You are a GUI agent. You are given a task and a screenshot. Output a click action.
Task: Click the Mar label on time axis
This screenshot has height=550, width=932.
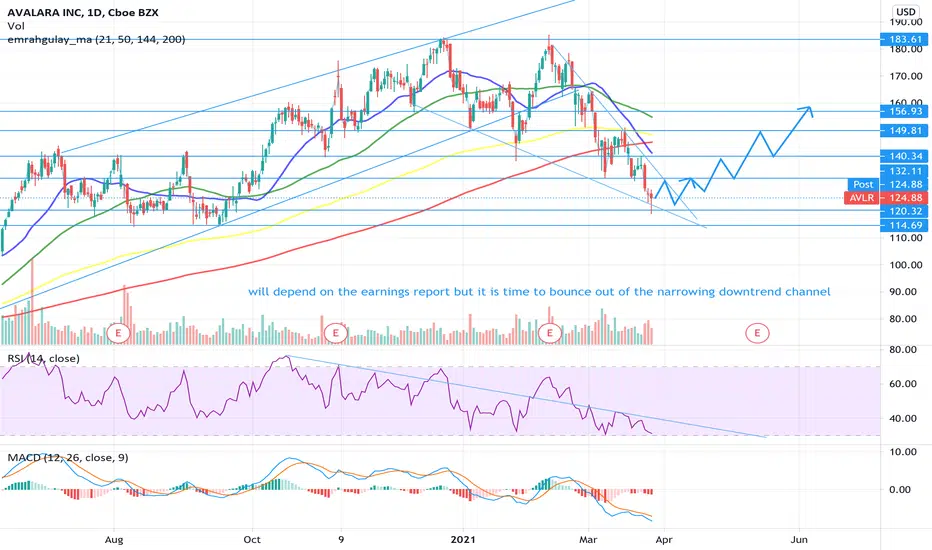tap(588, 540)
